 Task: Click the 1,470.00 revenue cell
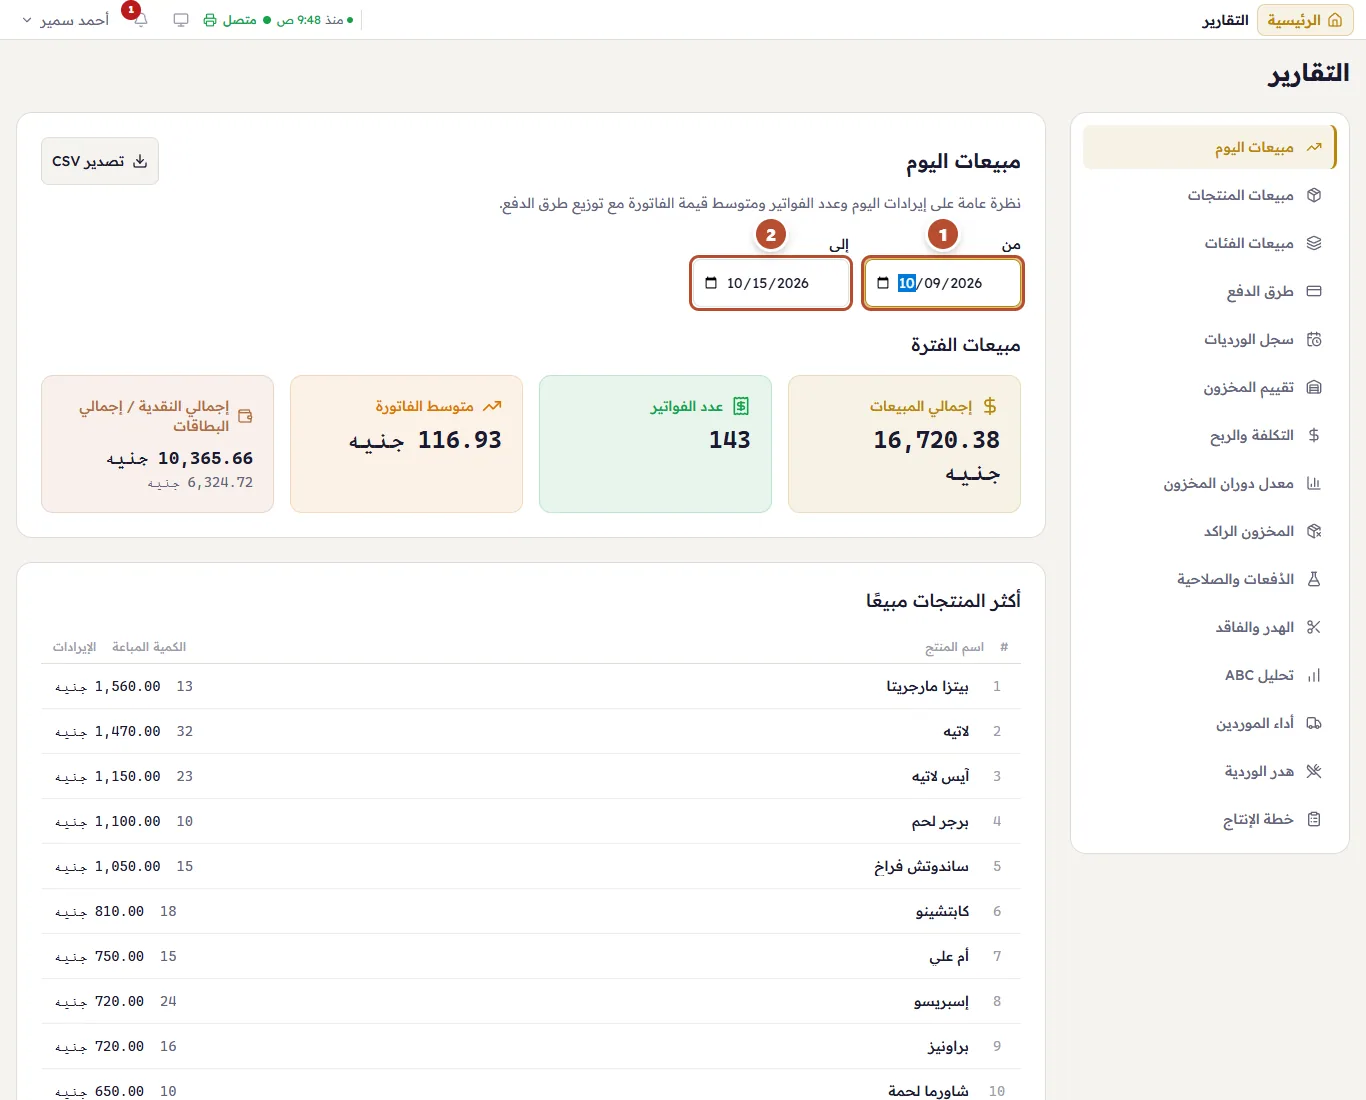(x=107, y=731)
